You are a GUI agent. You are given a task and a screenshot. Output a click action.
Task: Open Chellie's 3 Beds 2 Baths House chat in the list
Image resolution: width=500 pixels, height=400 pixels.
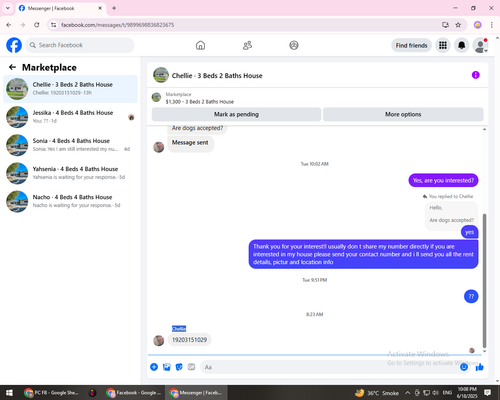(70, 89)
